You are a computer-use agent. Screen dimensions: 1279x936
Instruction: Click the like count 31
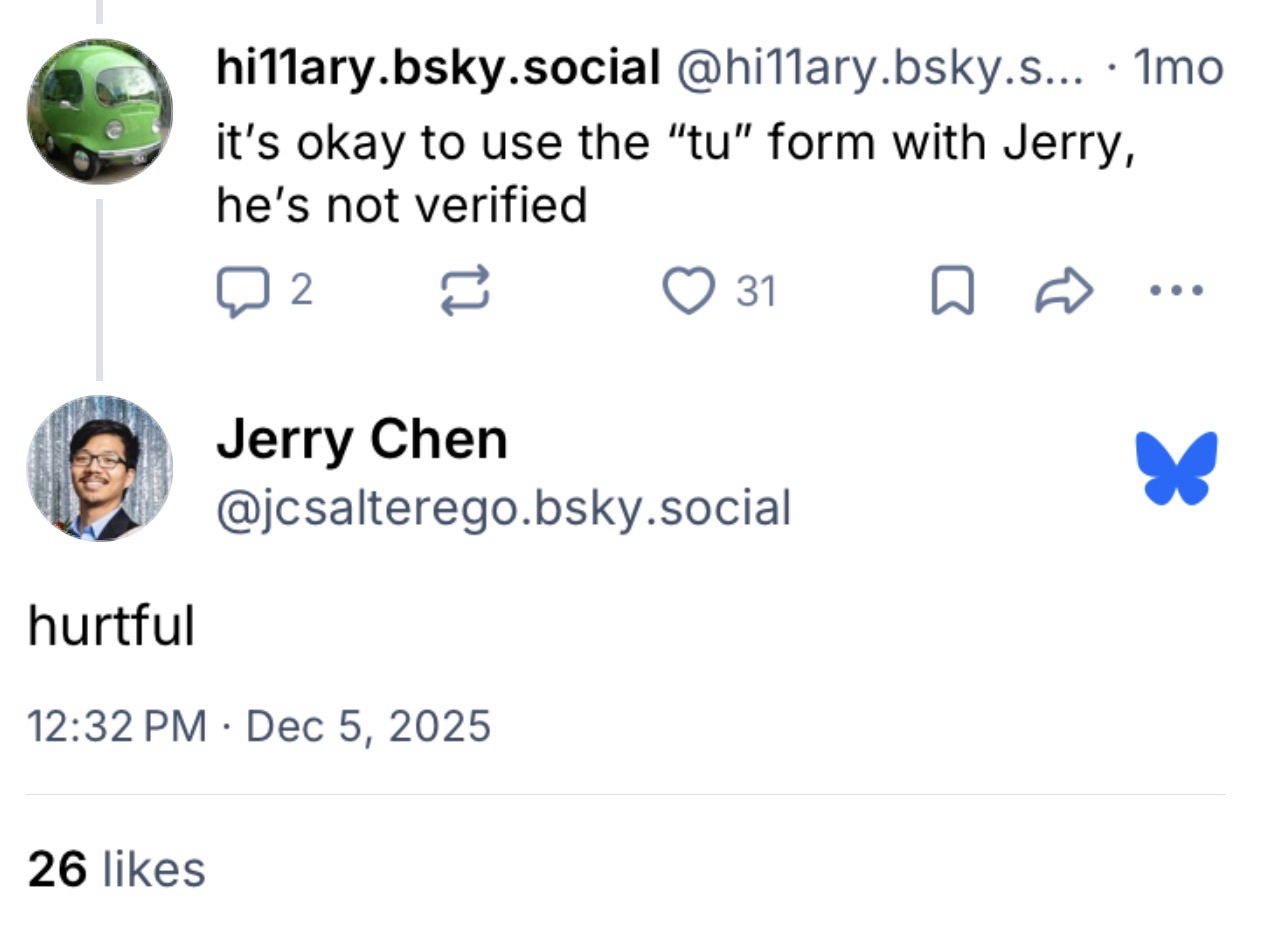click(x=756, y=292)
